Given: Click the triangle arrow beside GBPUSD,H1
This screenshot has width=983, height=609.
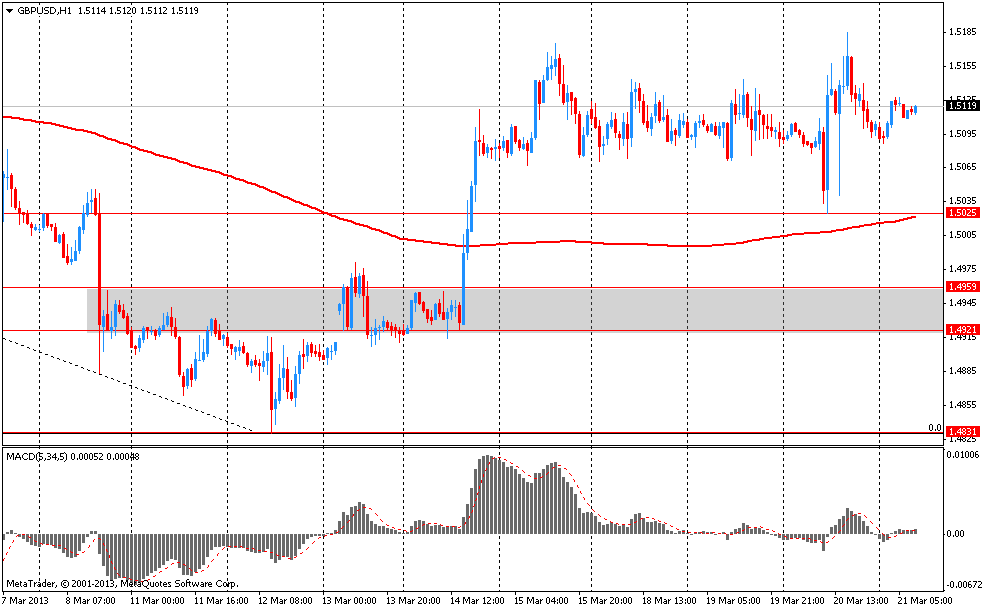Looking at the screenshot, I should (x=9, y=11).
